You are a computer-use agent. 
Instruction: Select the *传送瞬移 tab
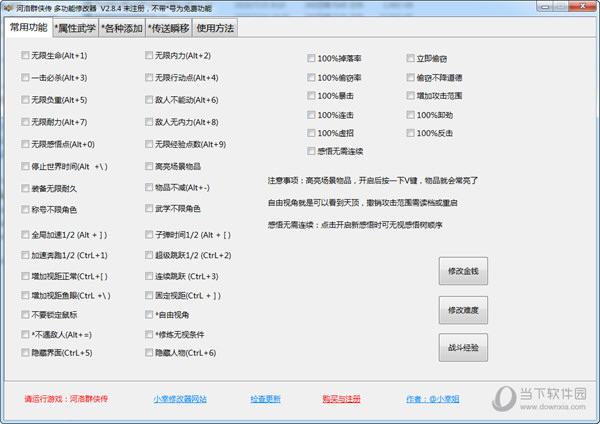(x=167, y=28)
